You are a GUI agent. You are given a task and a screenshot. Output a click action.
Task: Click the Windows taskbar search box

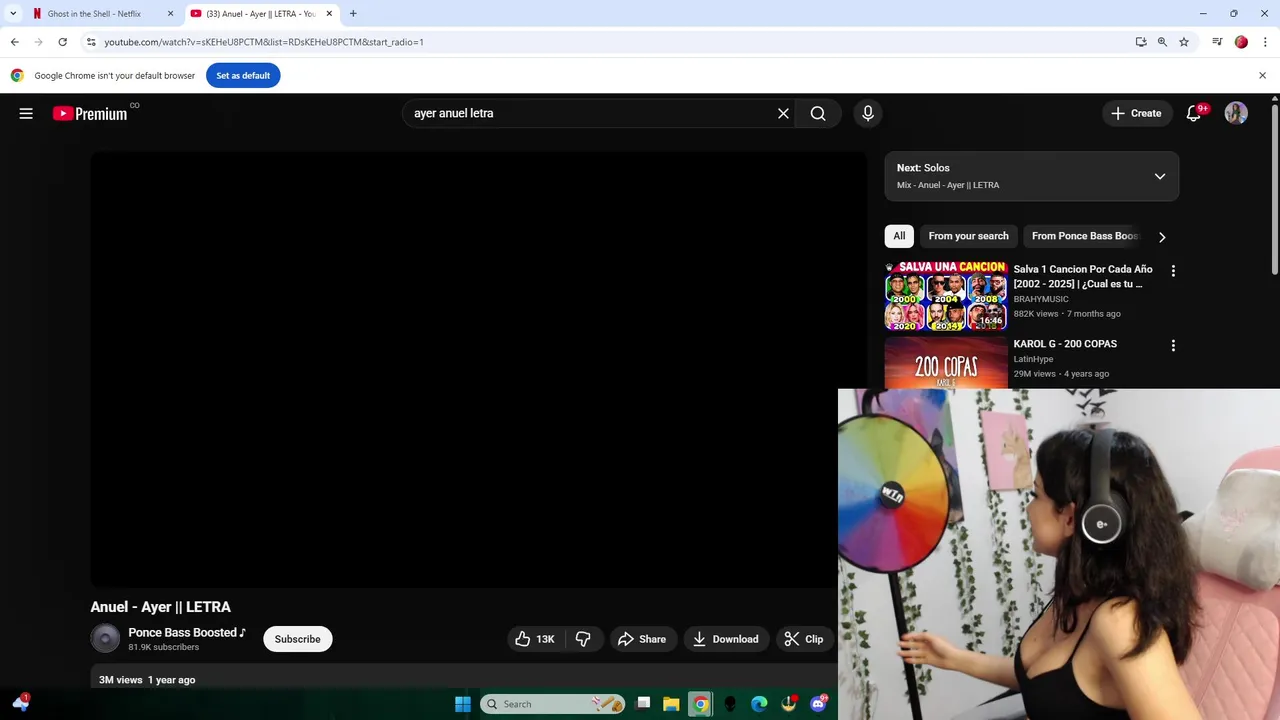click(x=553, y=704)
